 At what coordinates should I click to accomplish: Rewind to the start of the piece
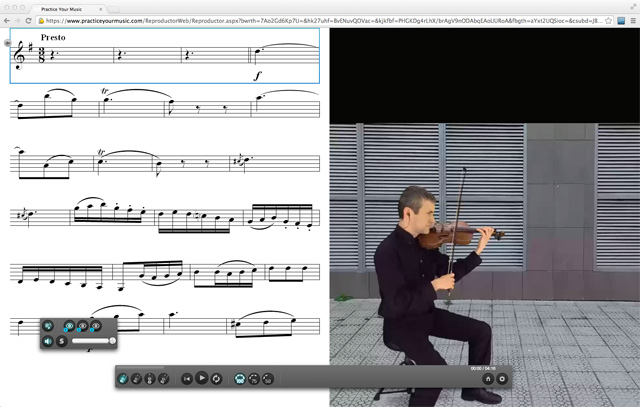[187, 379]
